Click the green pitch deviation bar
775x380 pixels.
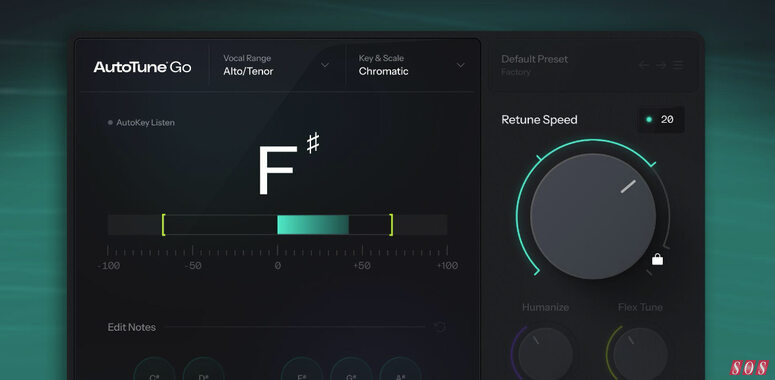point(313,225)
